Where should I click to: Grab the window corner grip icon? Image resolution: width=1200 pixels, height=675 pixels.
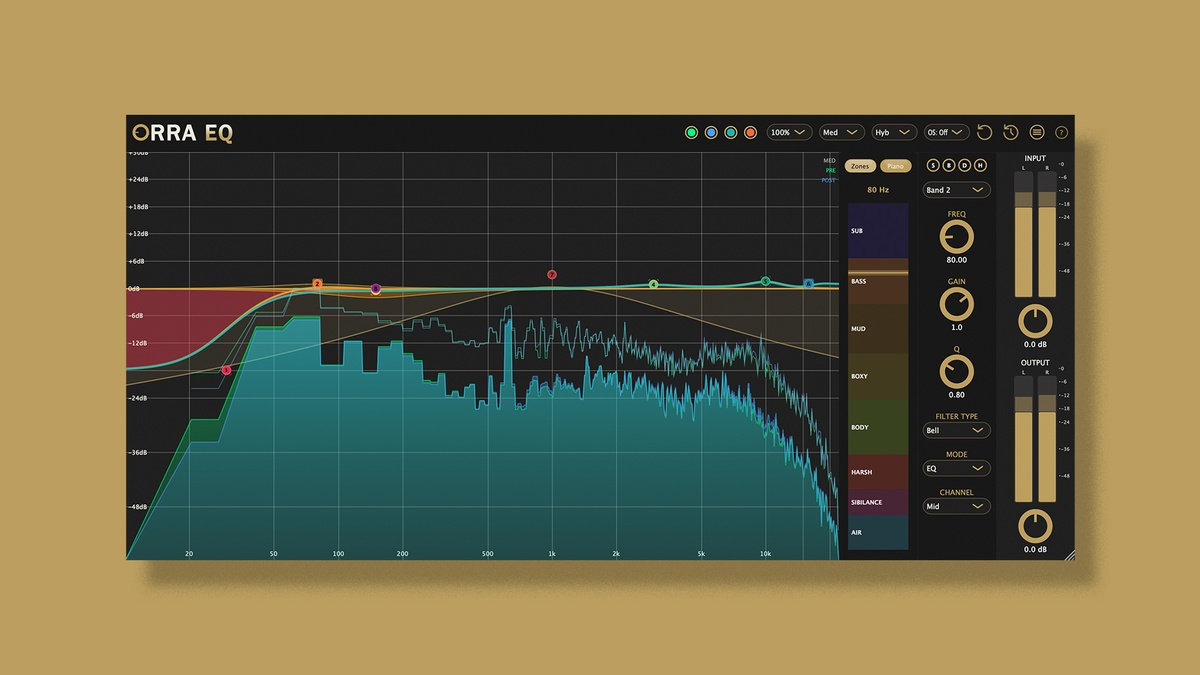[1069, 553]
